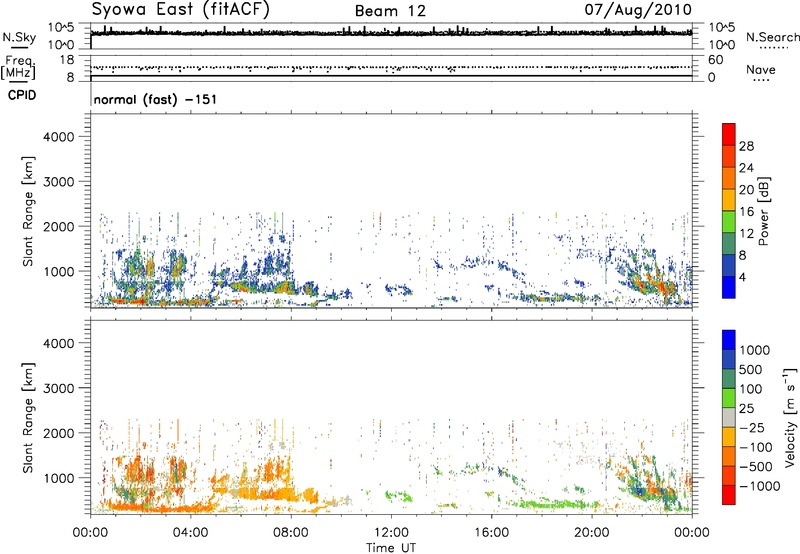Click the "Power [dB]" colorbar title
This screenshot has height=554, width=800.
coord(764,211)
